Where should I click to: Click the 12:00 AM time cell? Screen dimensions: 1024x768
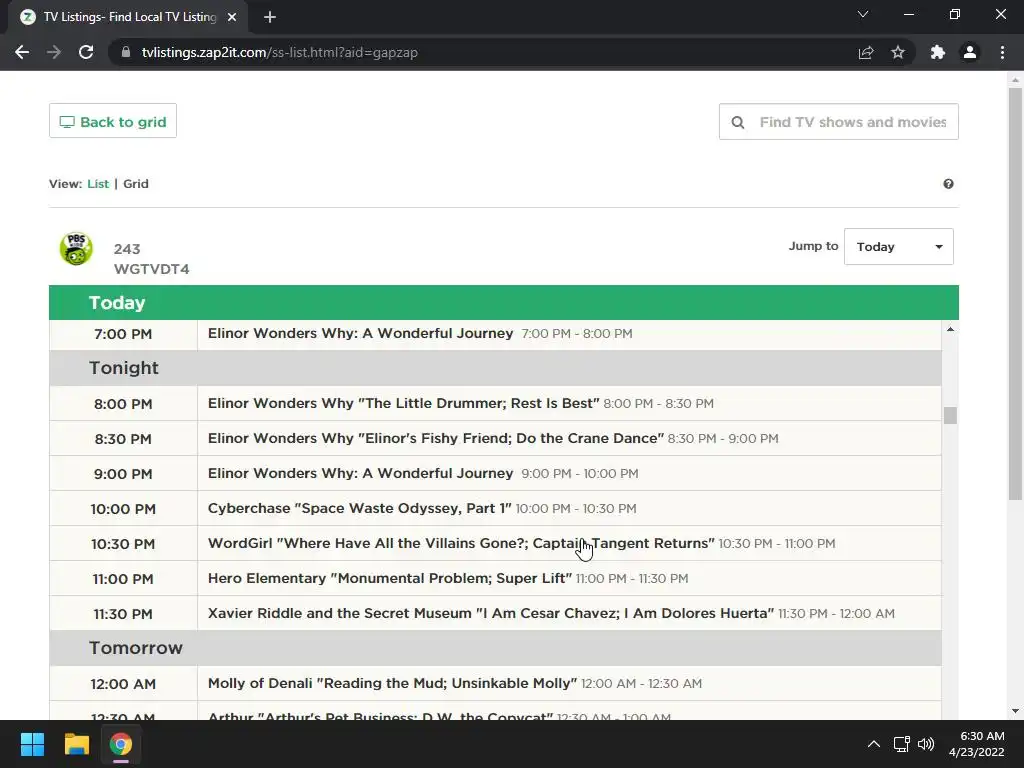(123, 684)
